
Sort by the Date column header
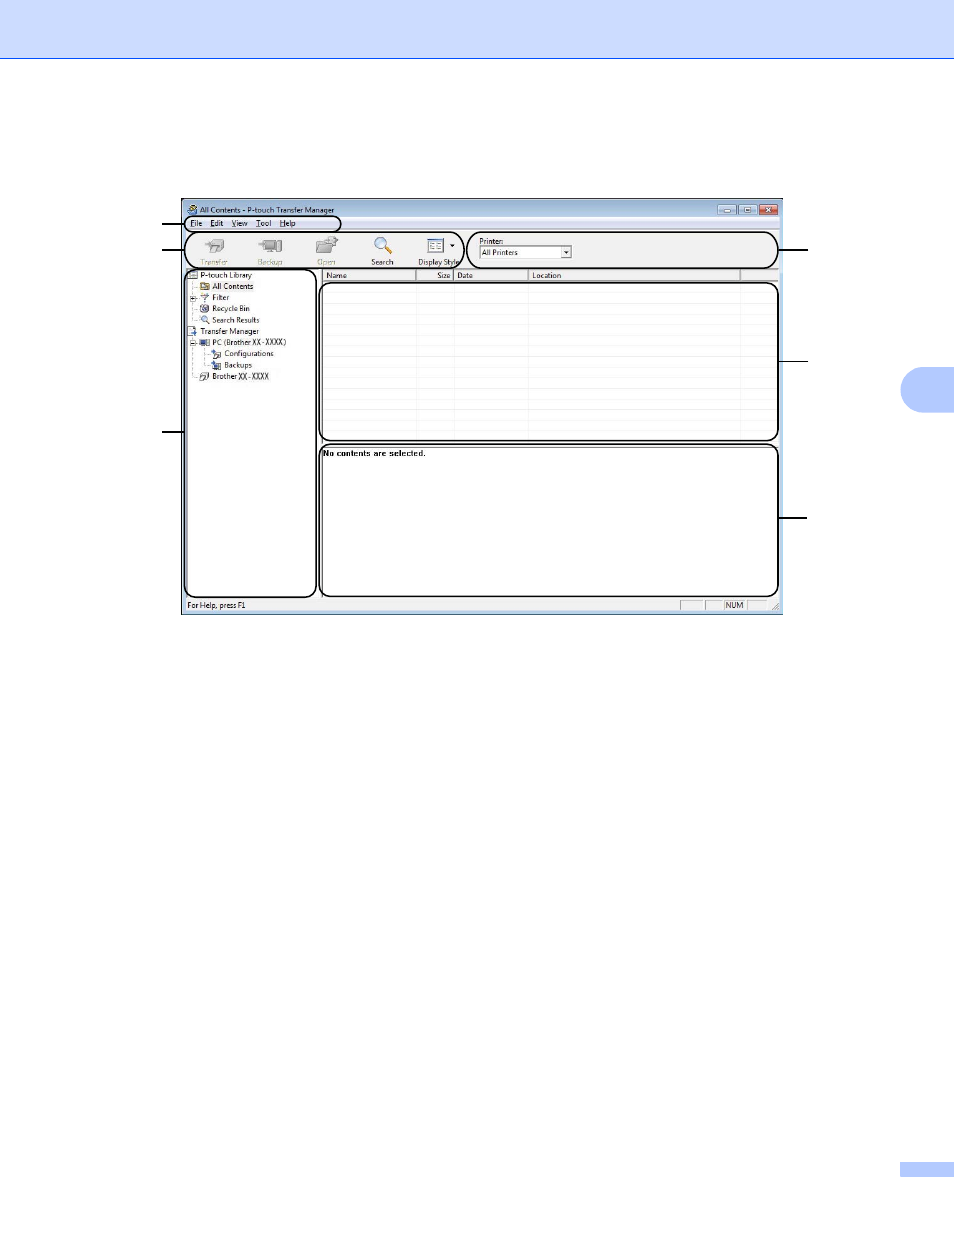[491, 275]
